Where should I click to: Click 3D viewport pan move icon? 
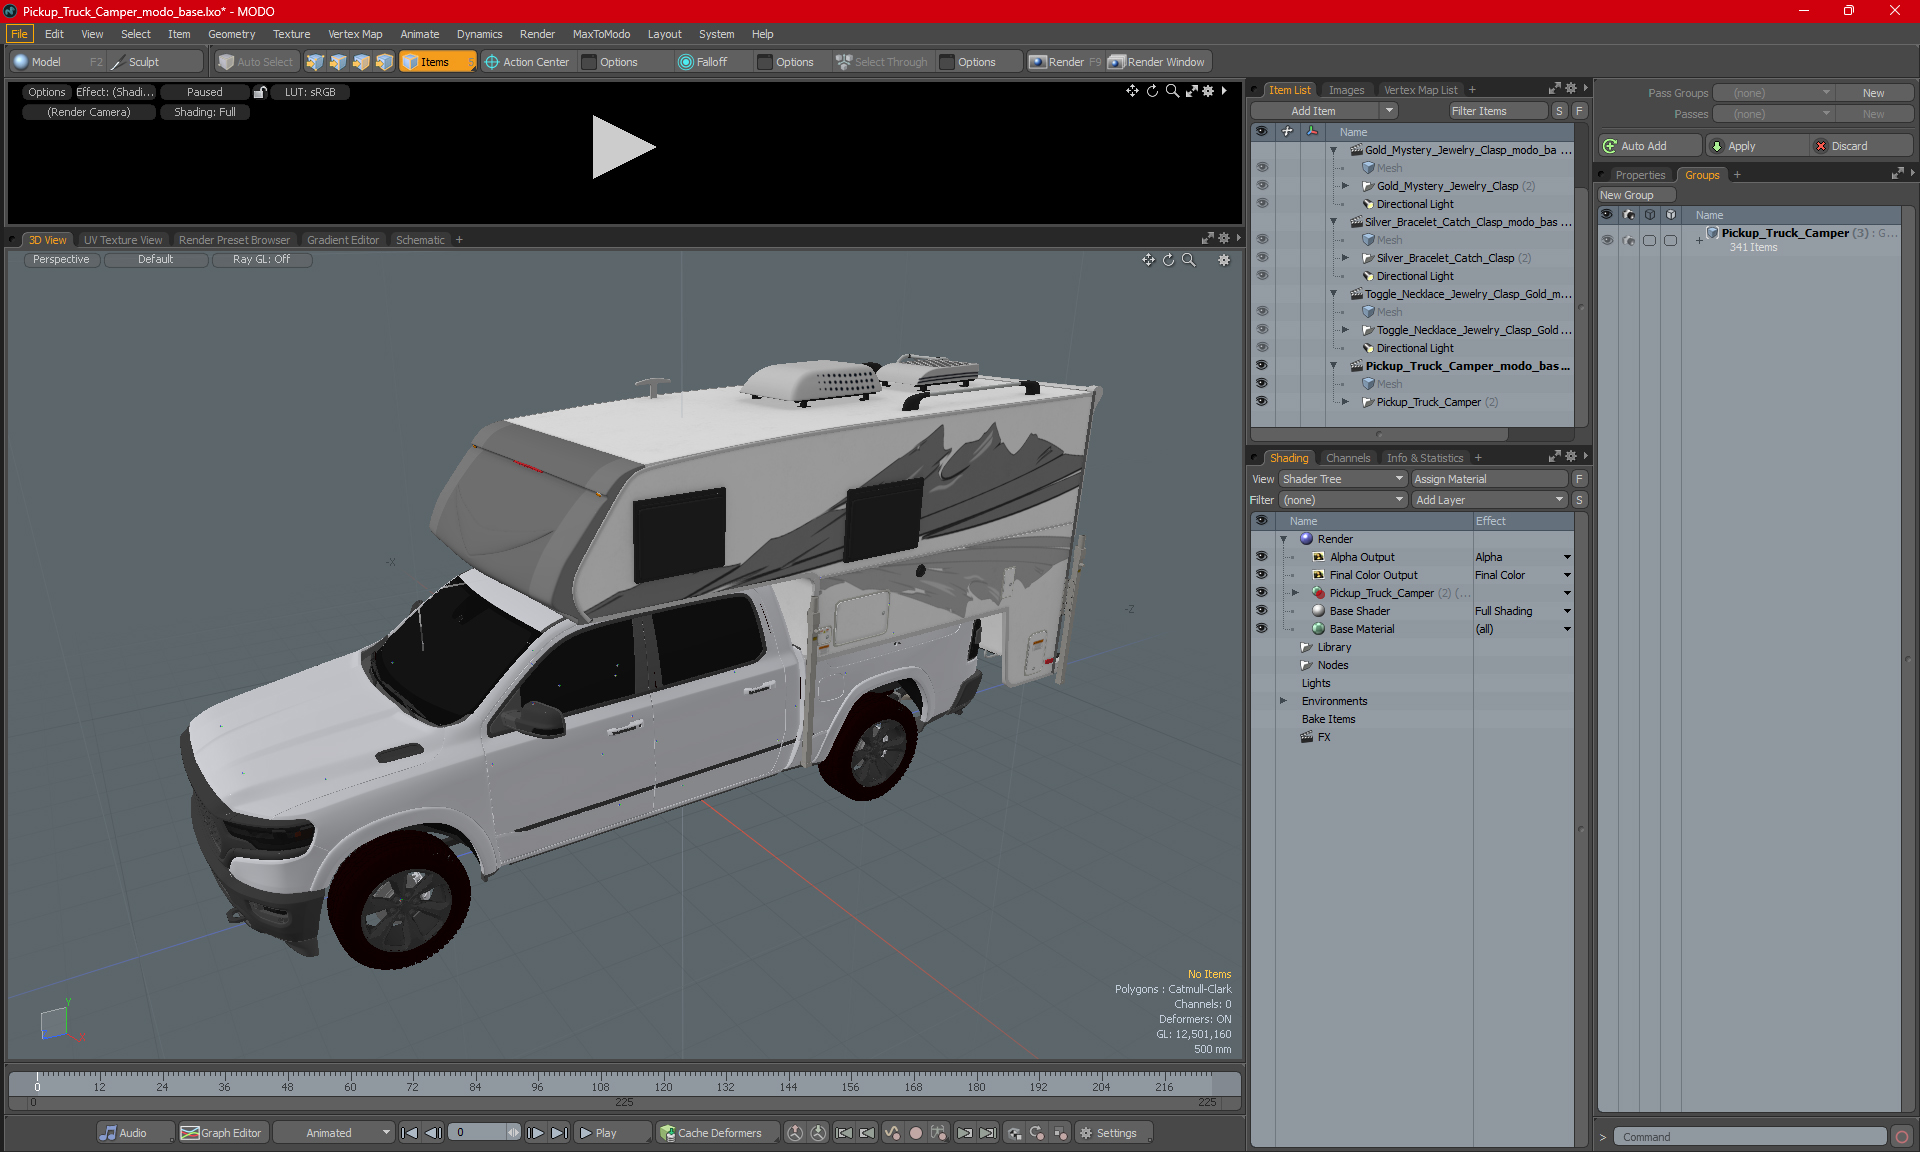pos(1148,260)
